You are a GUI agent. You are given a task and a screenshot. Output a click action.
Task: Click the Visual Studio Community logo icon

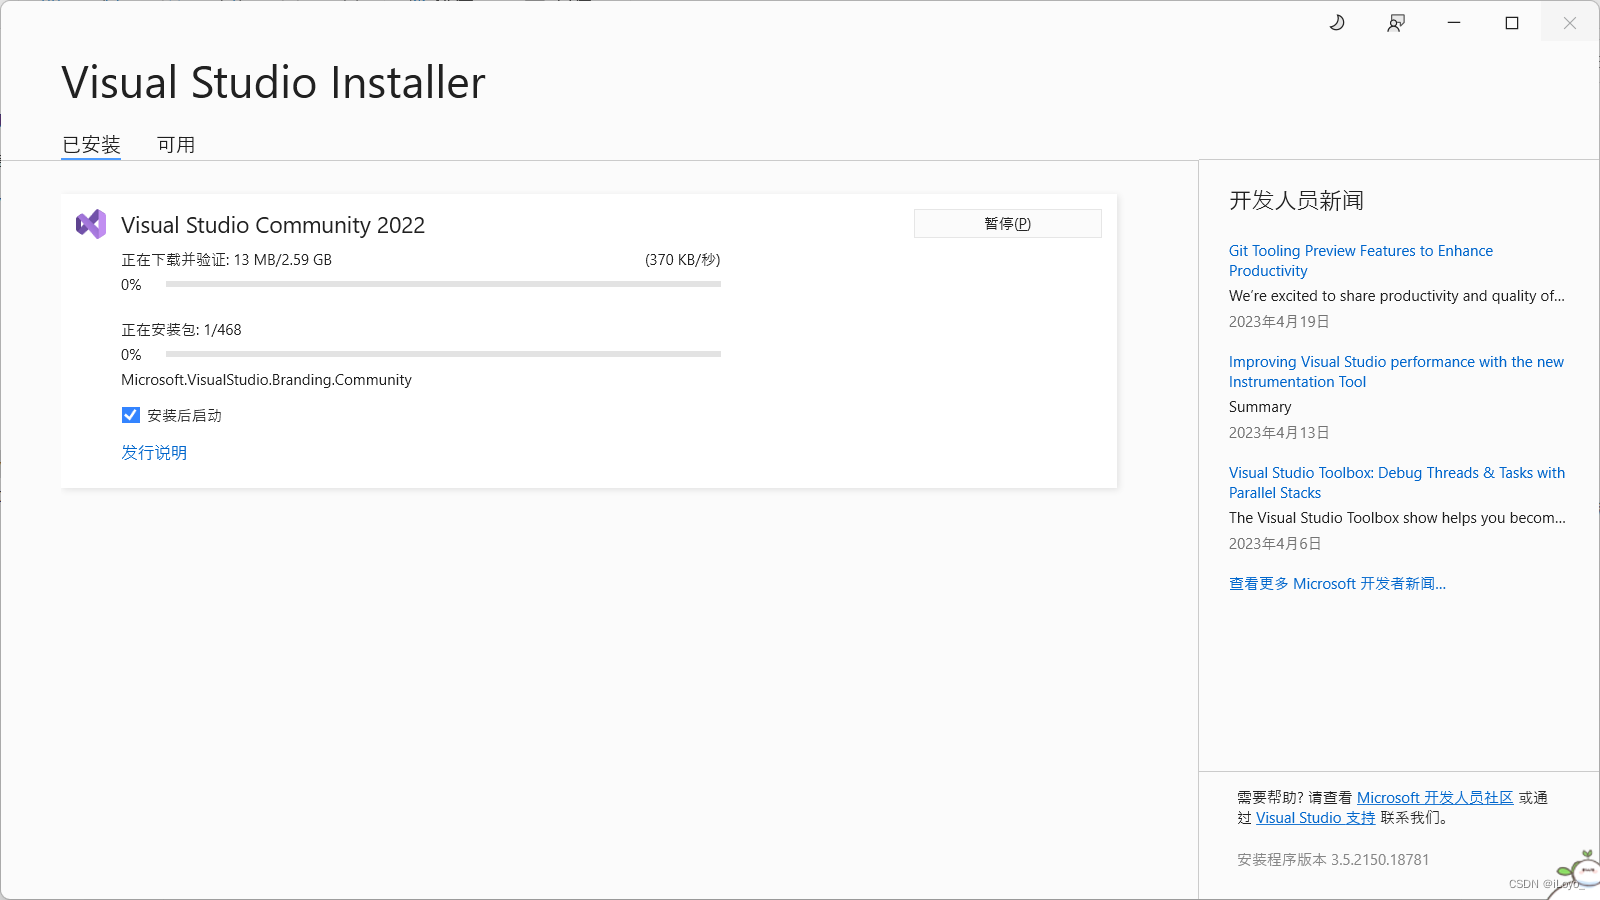[91, 224]
